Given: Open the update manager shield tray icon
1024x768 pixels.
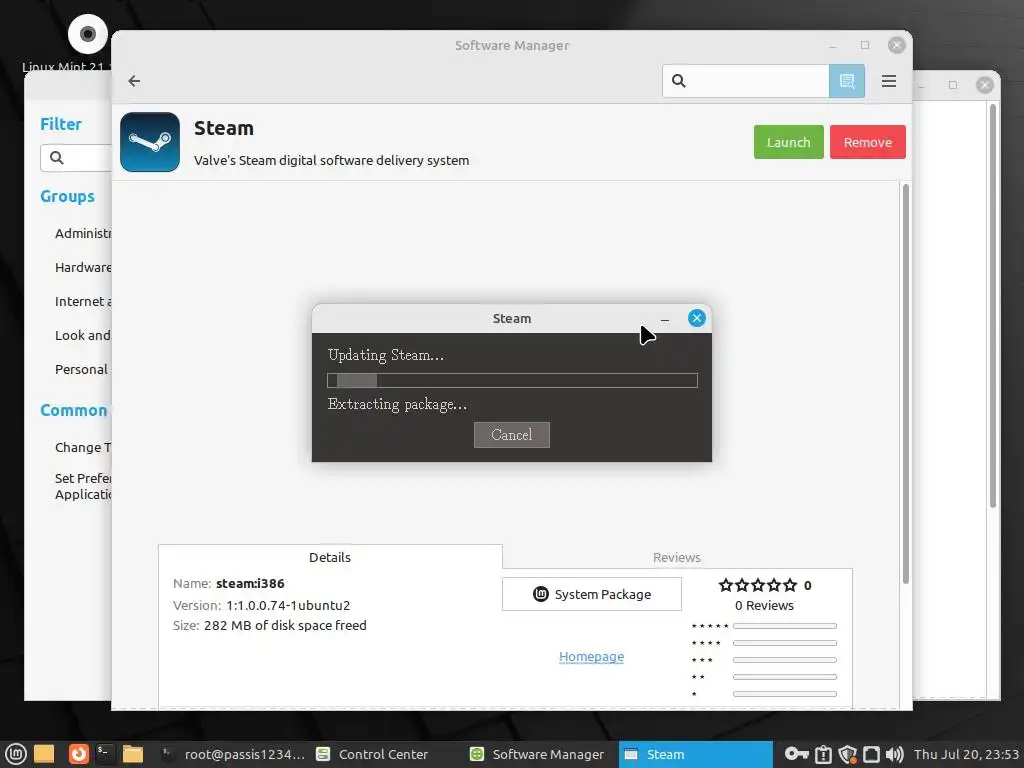Looking at the screenshot, I should (848, 754).
